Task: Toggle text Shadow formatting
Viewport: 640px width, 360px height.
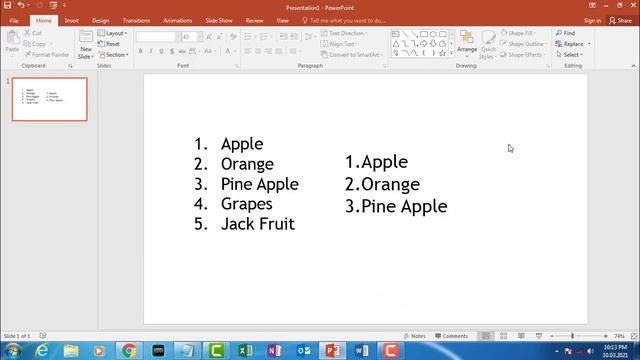Action: click(x=172, y=51)
